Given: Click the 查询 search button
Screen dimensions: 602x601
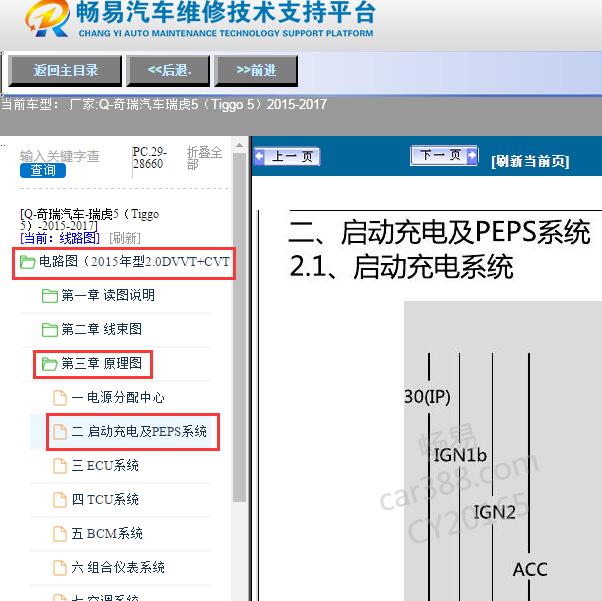Looking at the screenshot, I should (x=43, y=170).
